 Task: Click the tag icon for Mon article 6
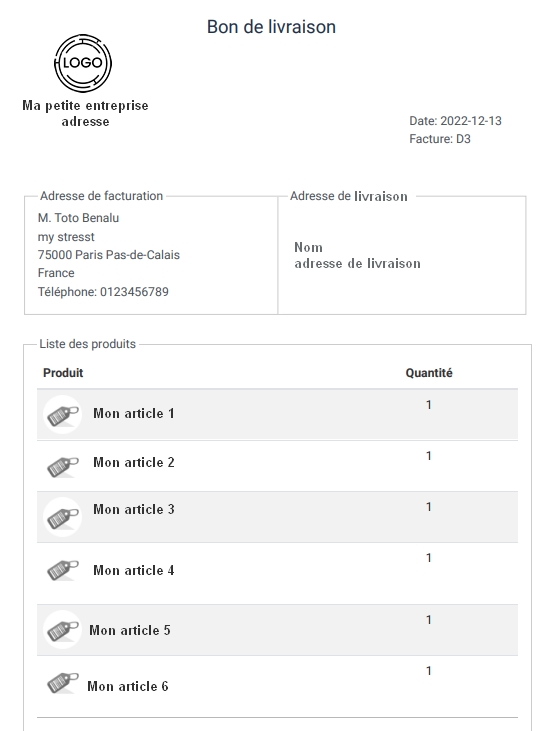tap(62, 683)
